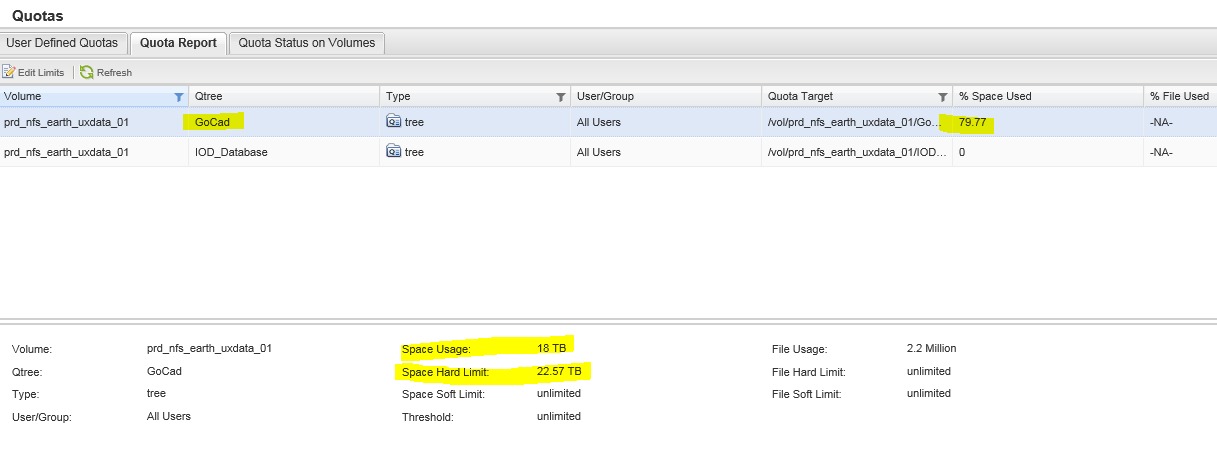Screen dimensions: 1217x450
Task: Open the Volume column filter
Action: pos(178,97)
